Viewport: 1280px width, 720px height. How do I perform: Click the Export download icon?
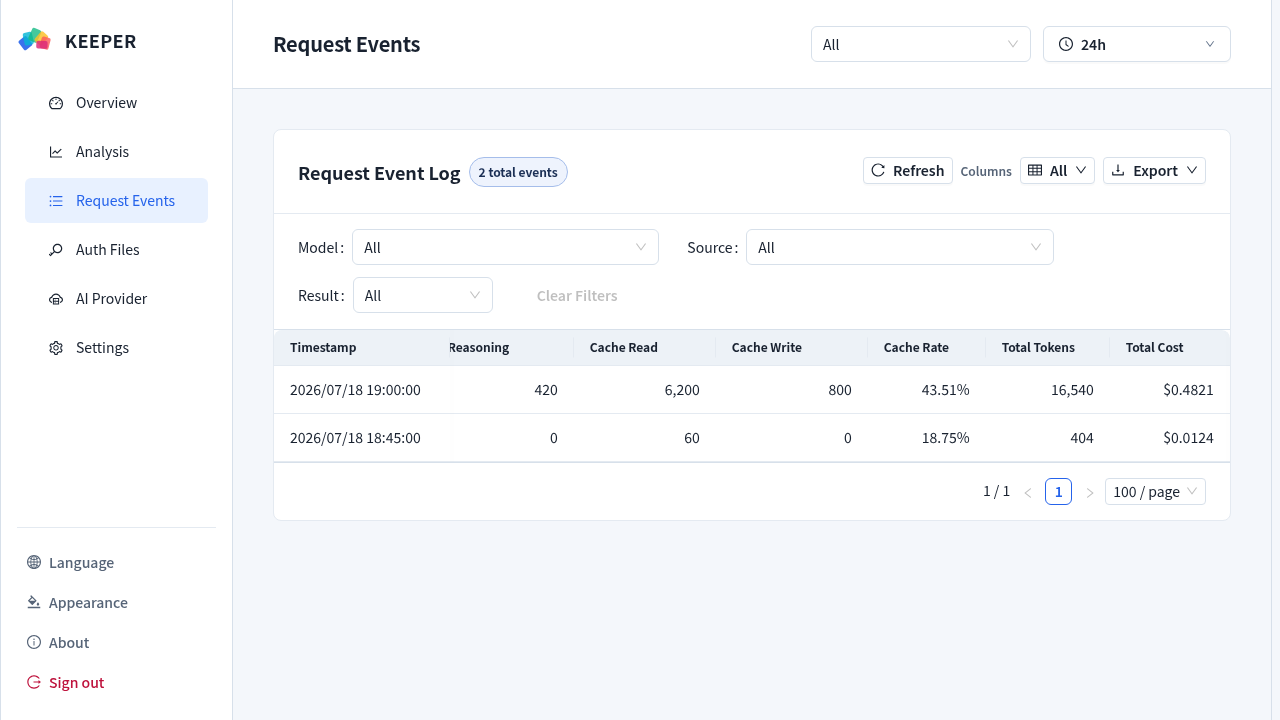(x=1118, y=171)
